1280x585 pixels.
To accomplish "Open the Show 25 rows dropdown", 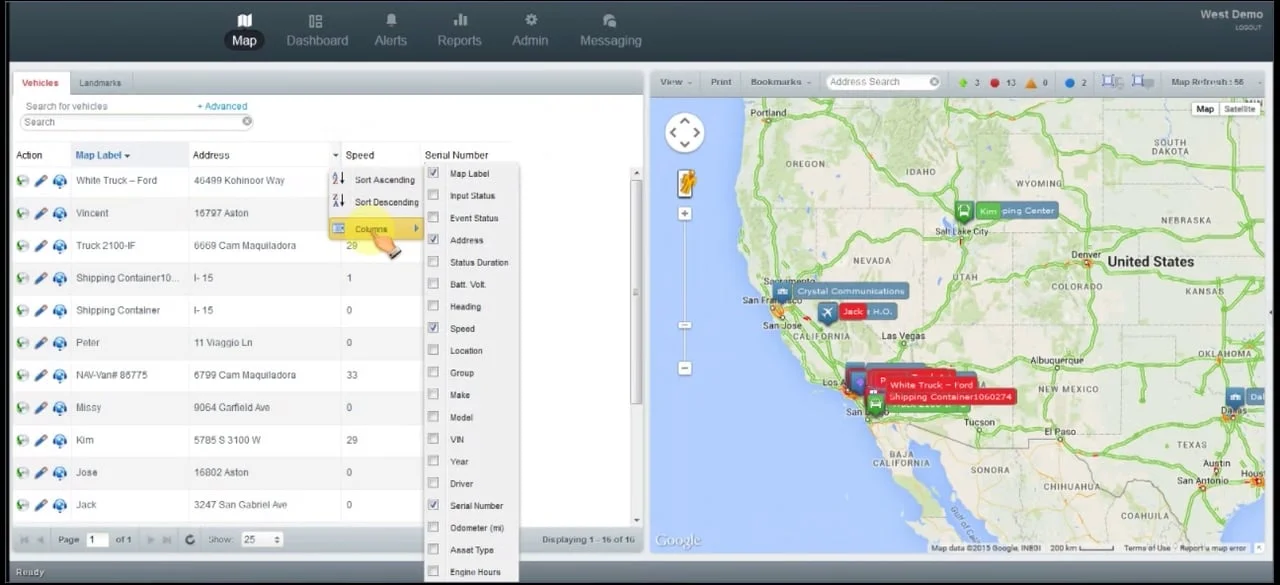I will pos(262,540).
